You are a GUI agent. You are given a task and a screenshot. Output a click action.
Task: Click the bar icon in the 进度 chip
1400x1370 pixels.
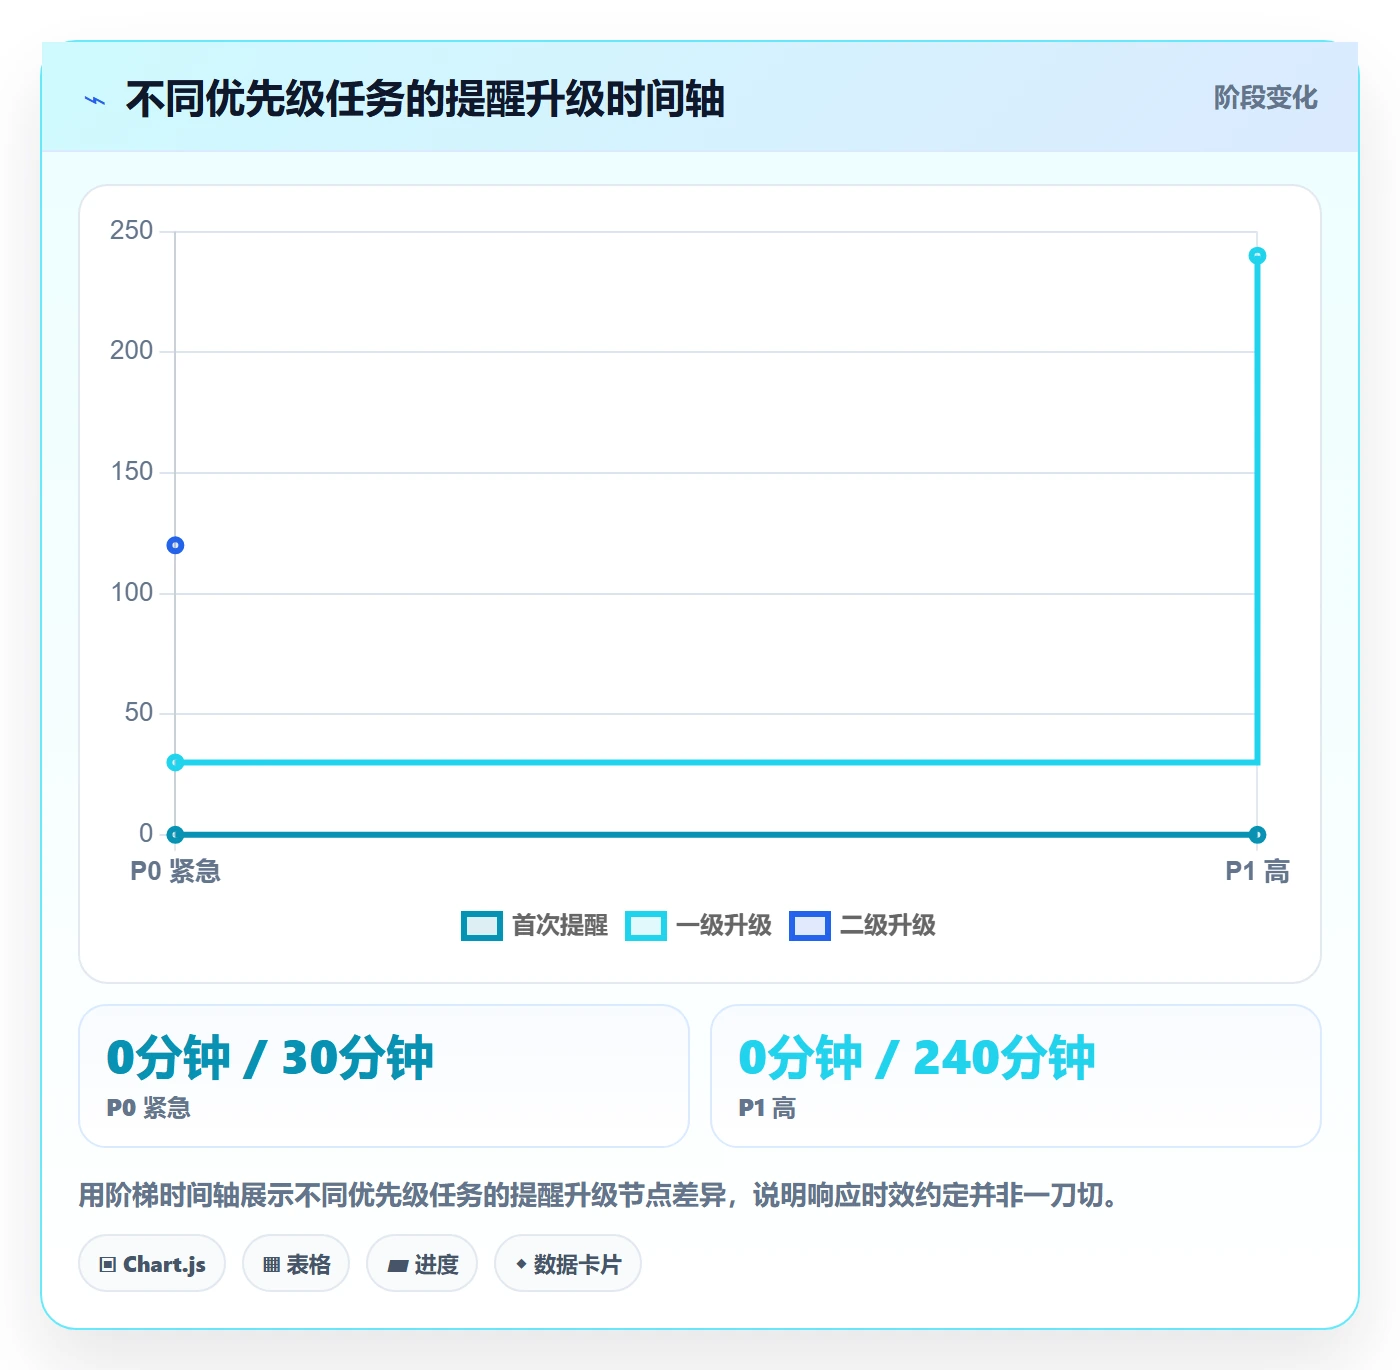[398, 1266]
